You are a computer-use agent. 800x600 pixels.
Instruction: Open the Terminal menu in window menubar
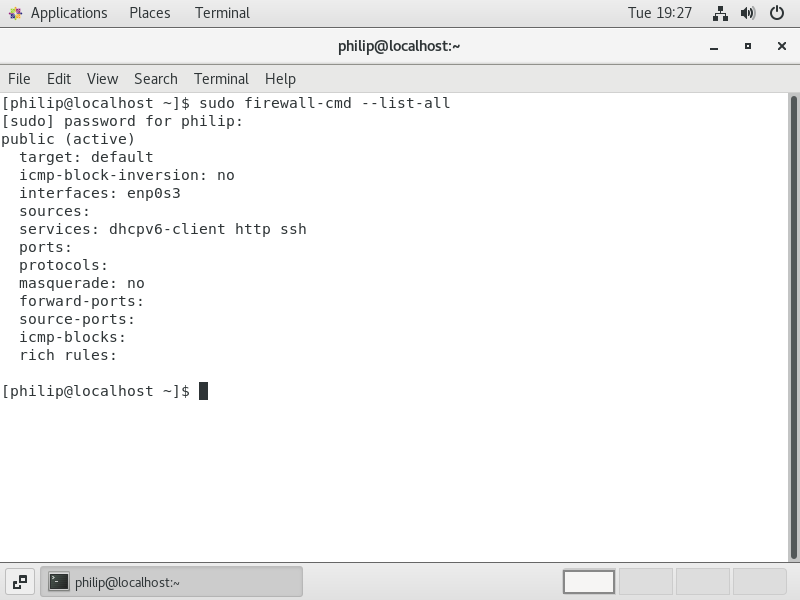point(221,79)
